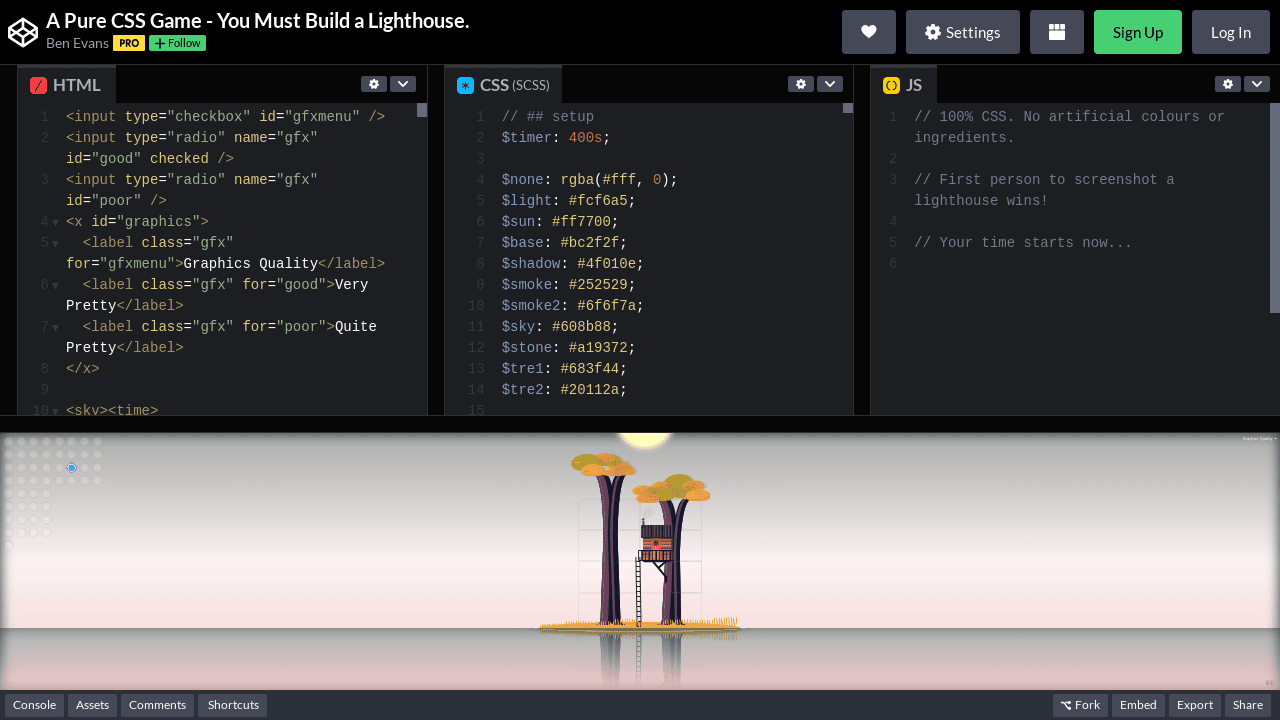Select the JS editor tab
The image size is (1280, 720).
pos(904,85)
